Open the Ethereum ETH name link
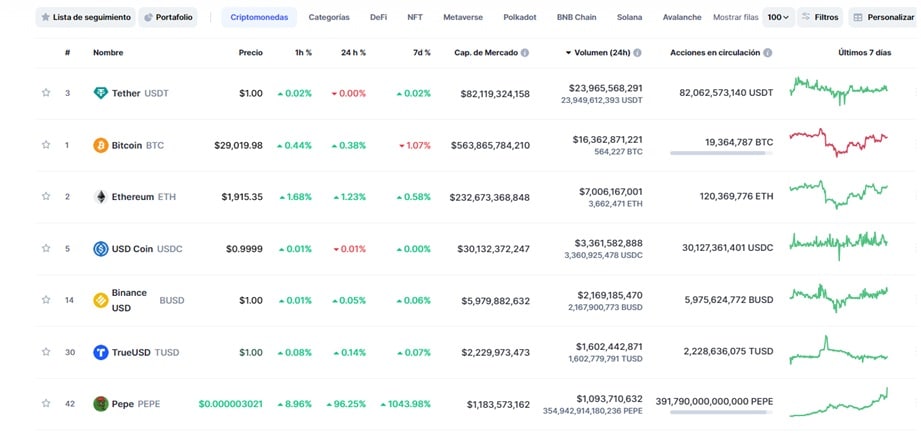The height and width of the screenshot is (438, 921). 143,197
